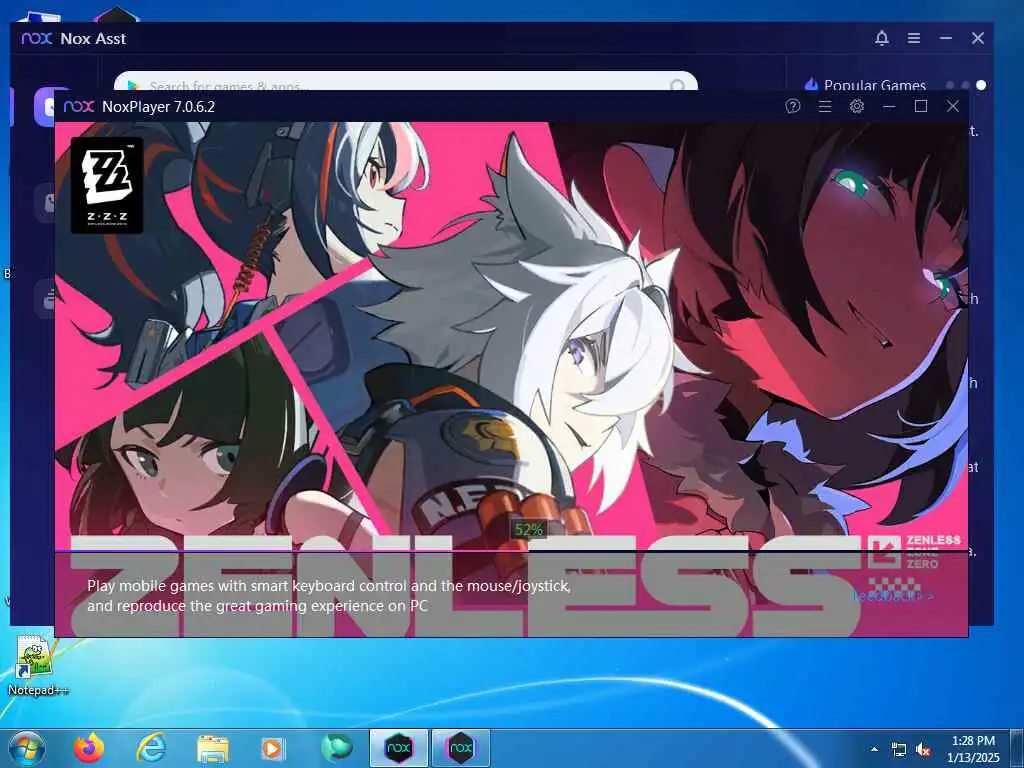Open the NoxPlayer title bar menu icon
The image size is (1024, 768).
tap(825, 106)
